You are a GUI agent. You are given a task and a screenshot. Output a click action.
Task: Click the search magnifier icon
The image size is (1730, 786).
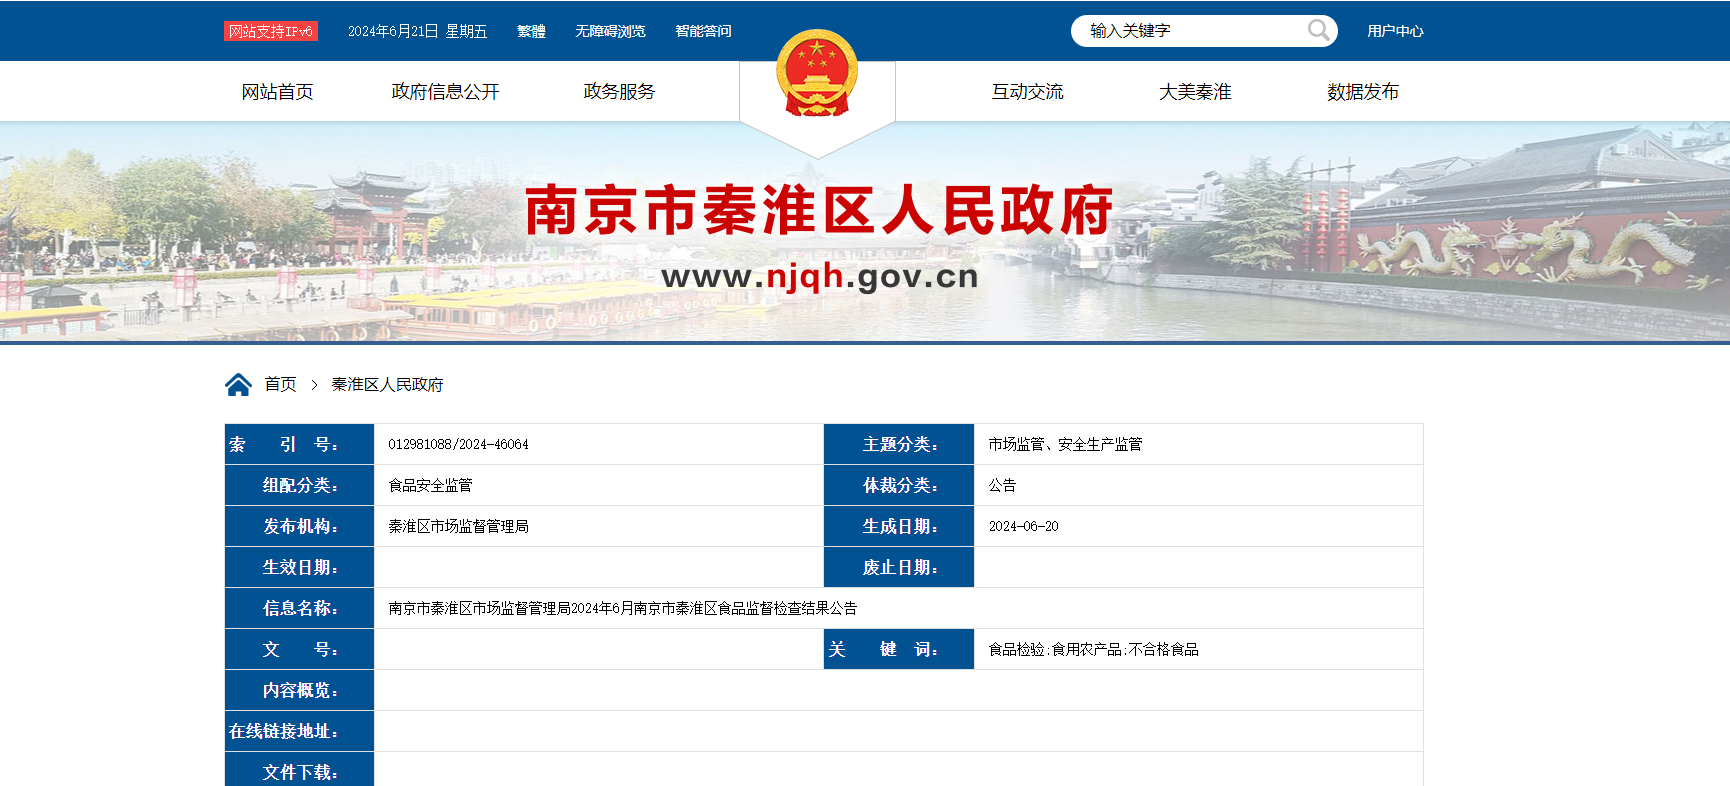click(1318, 31)
